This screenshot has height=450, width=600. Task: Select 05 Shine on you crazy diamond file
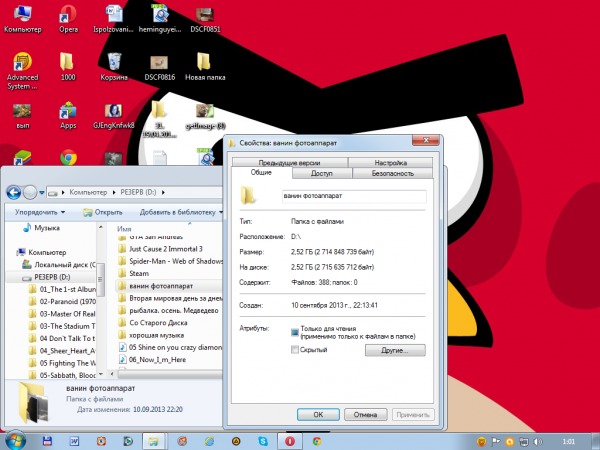tap(170, 347)
